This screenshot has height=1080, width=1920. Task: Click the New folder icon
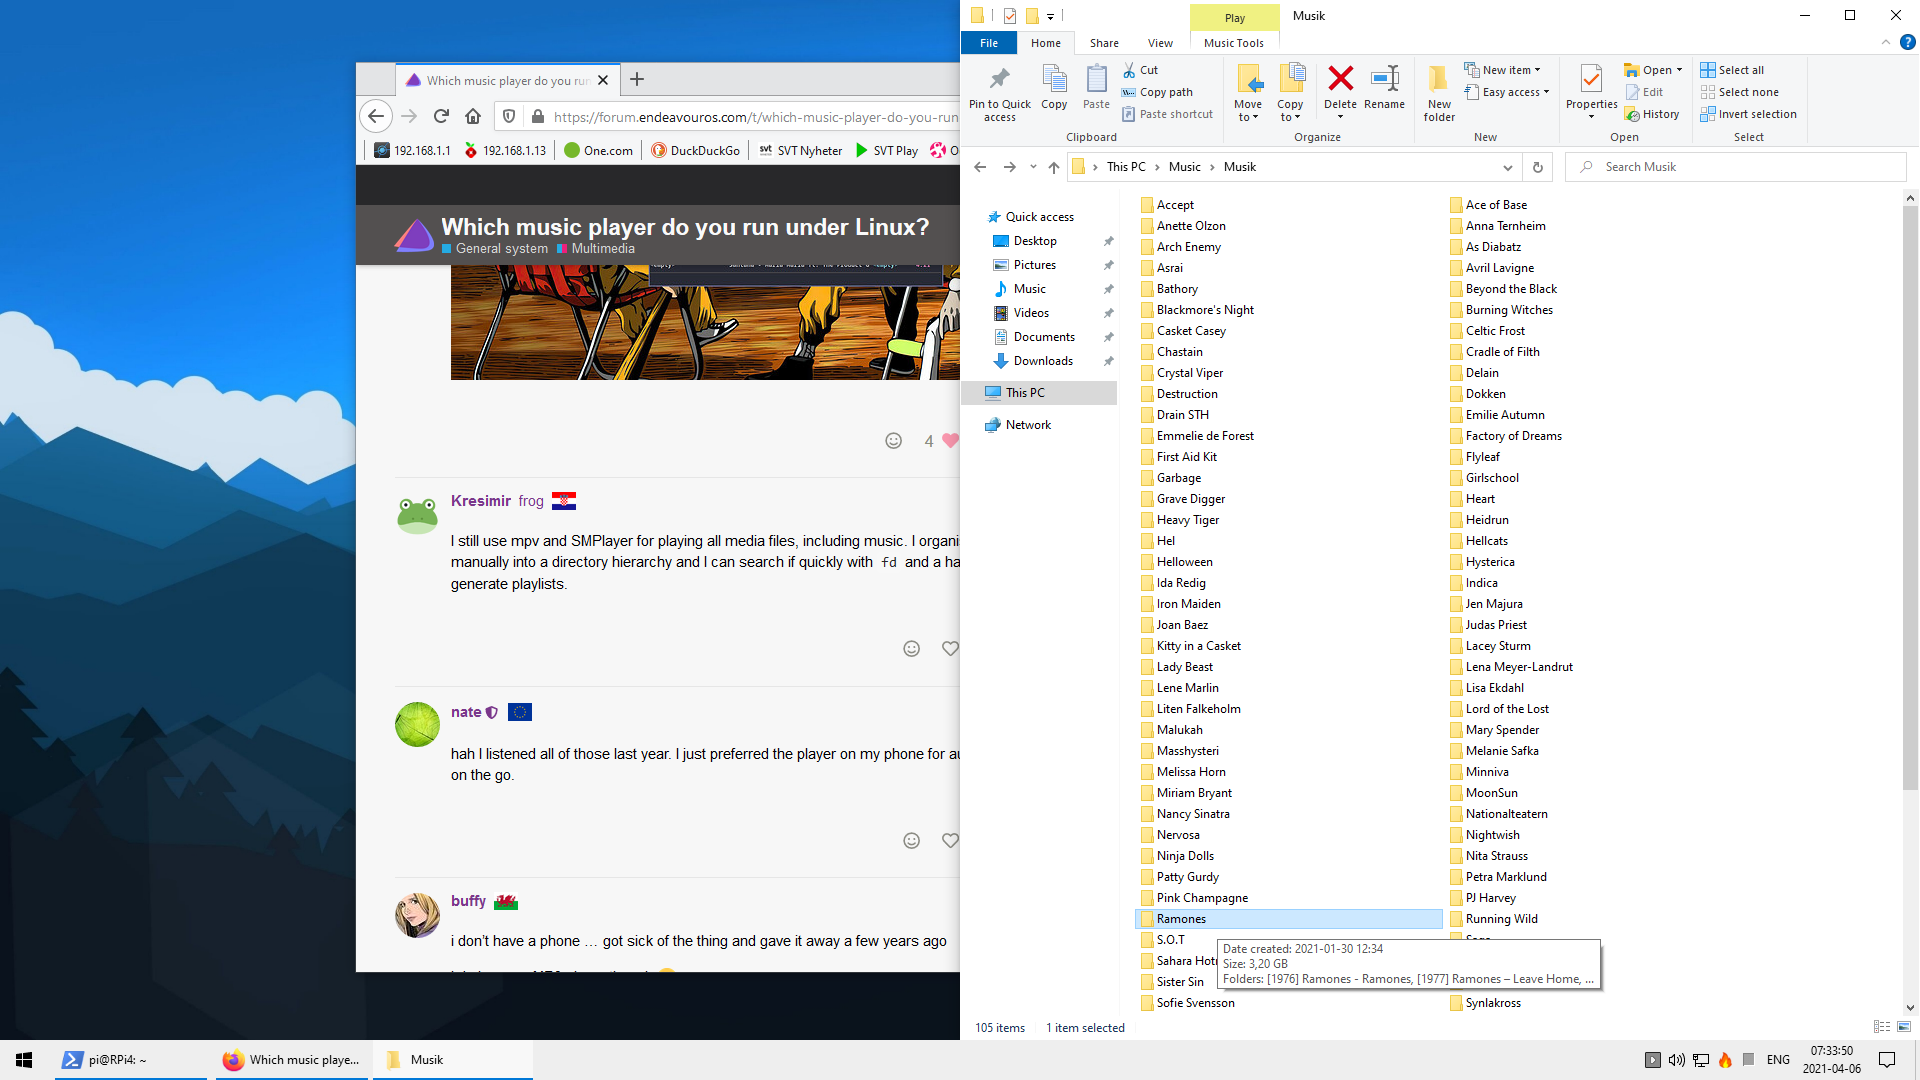(x=1439, y=79)
